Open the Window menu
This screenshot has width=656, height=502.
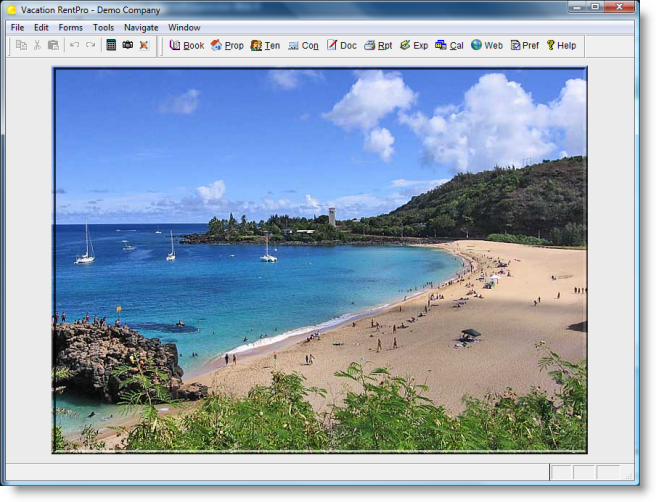click(184, 28)
